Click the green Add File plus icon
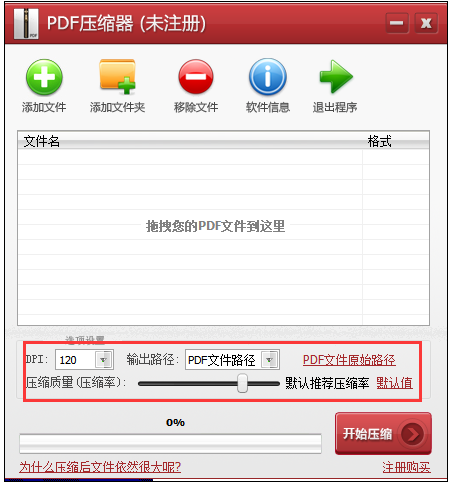The height and width of the screenshot is (485, 450). [x=44, y=77]
